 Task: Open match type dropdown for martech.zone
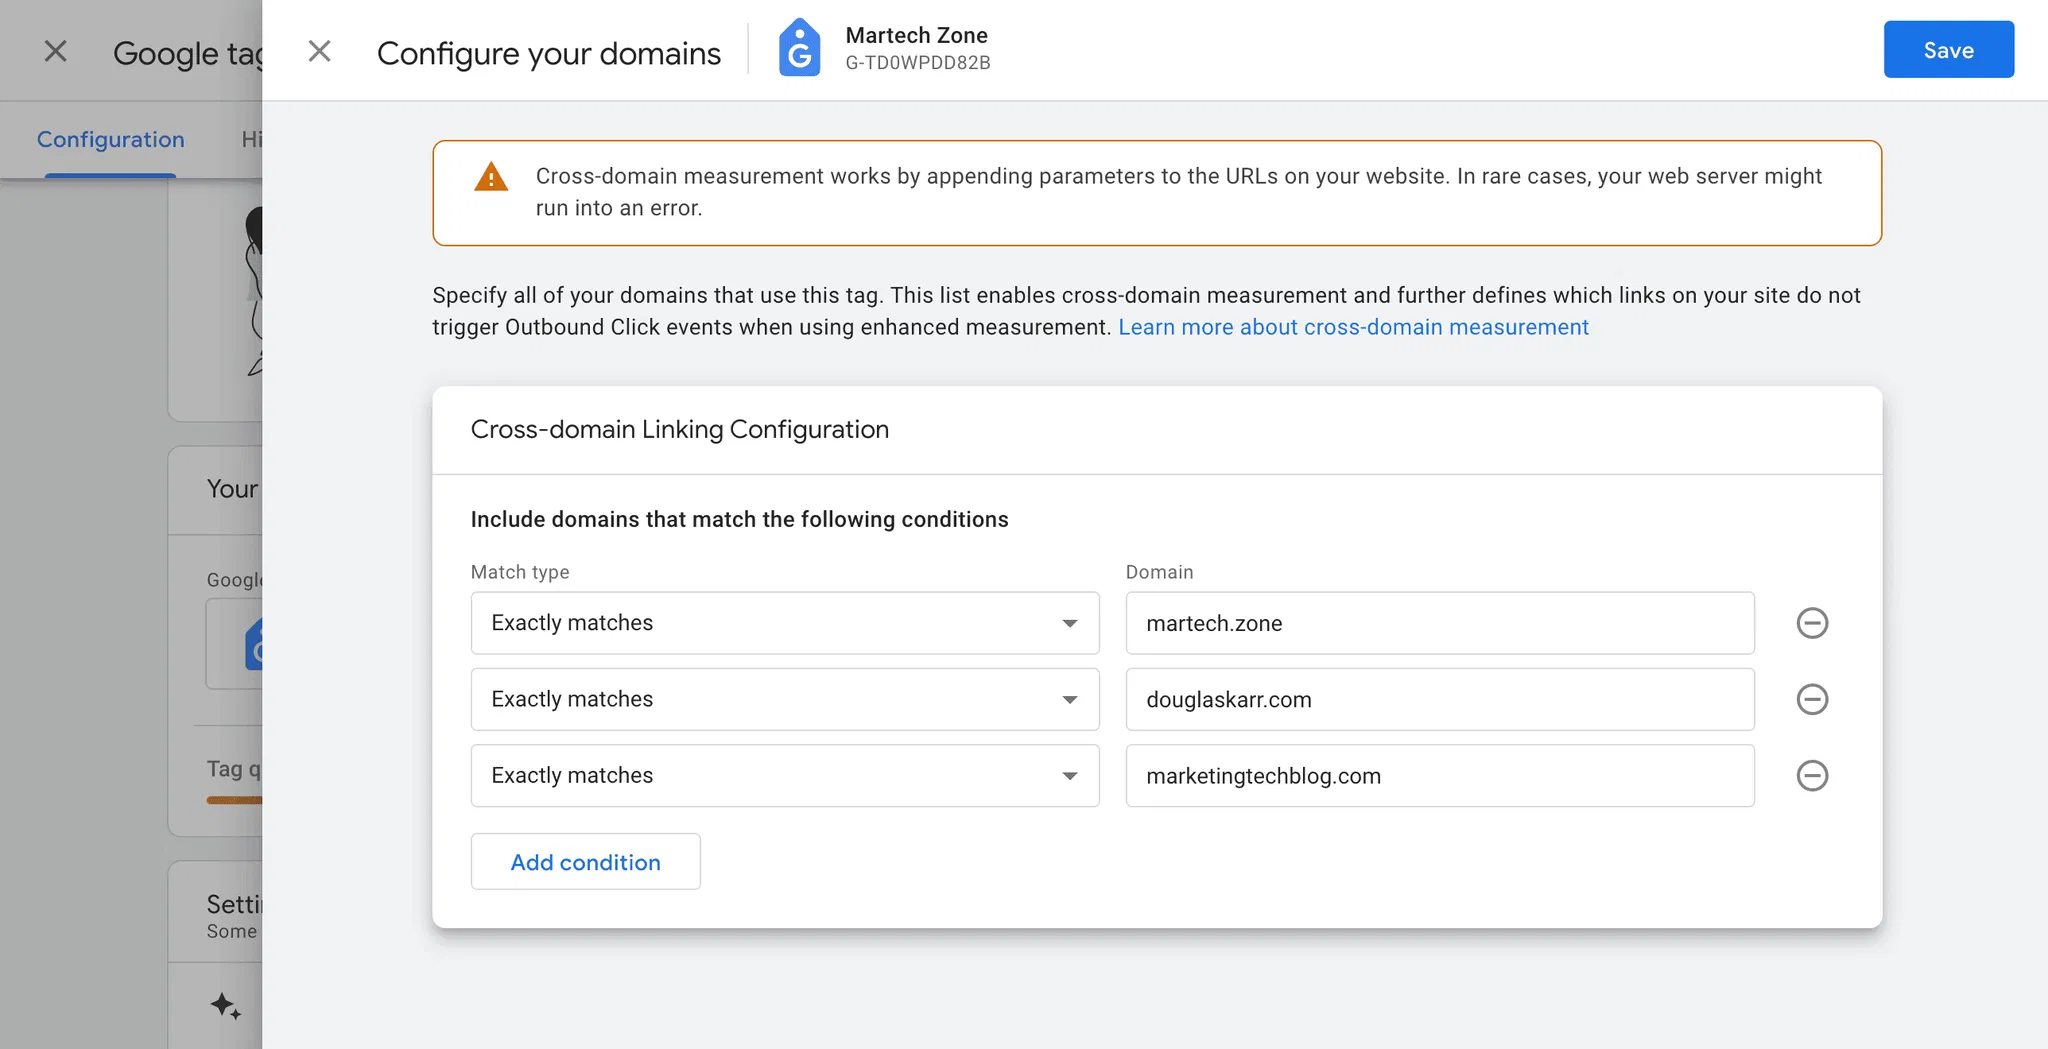(784, 623)
